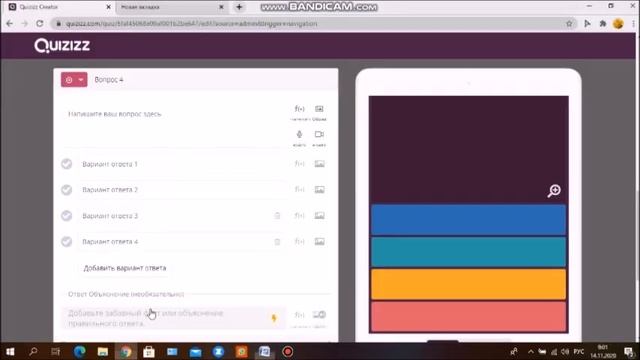Open the browser extensions puzzle icon
The image size is (640, 360).
[x=603, y=24]
